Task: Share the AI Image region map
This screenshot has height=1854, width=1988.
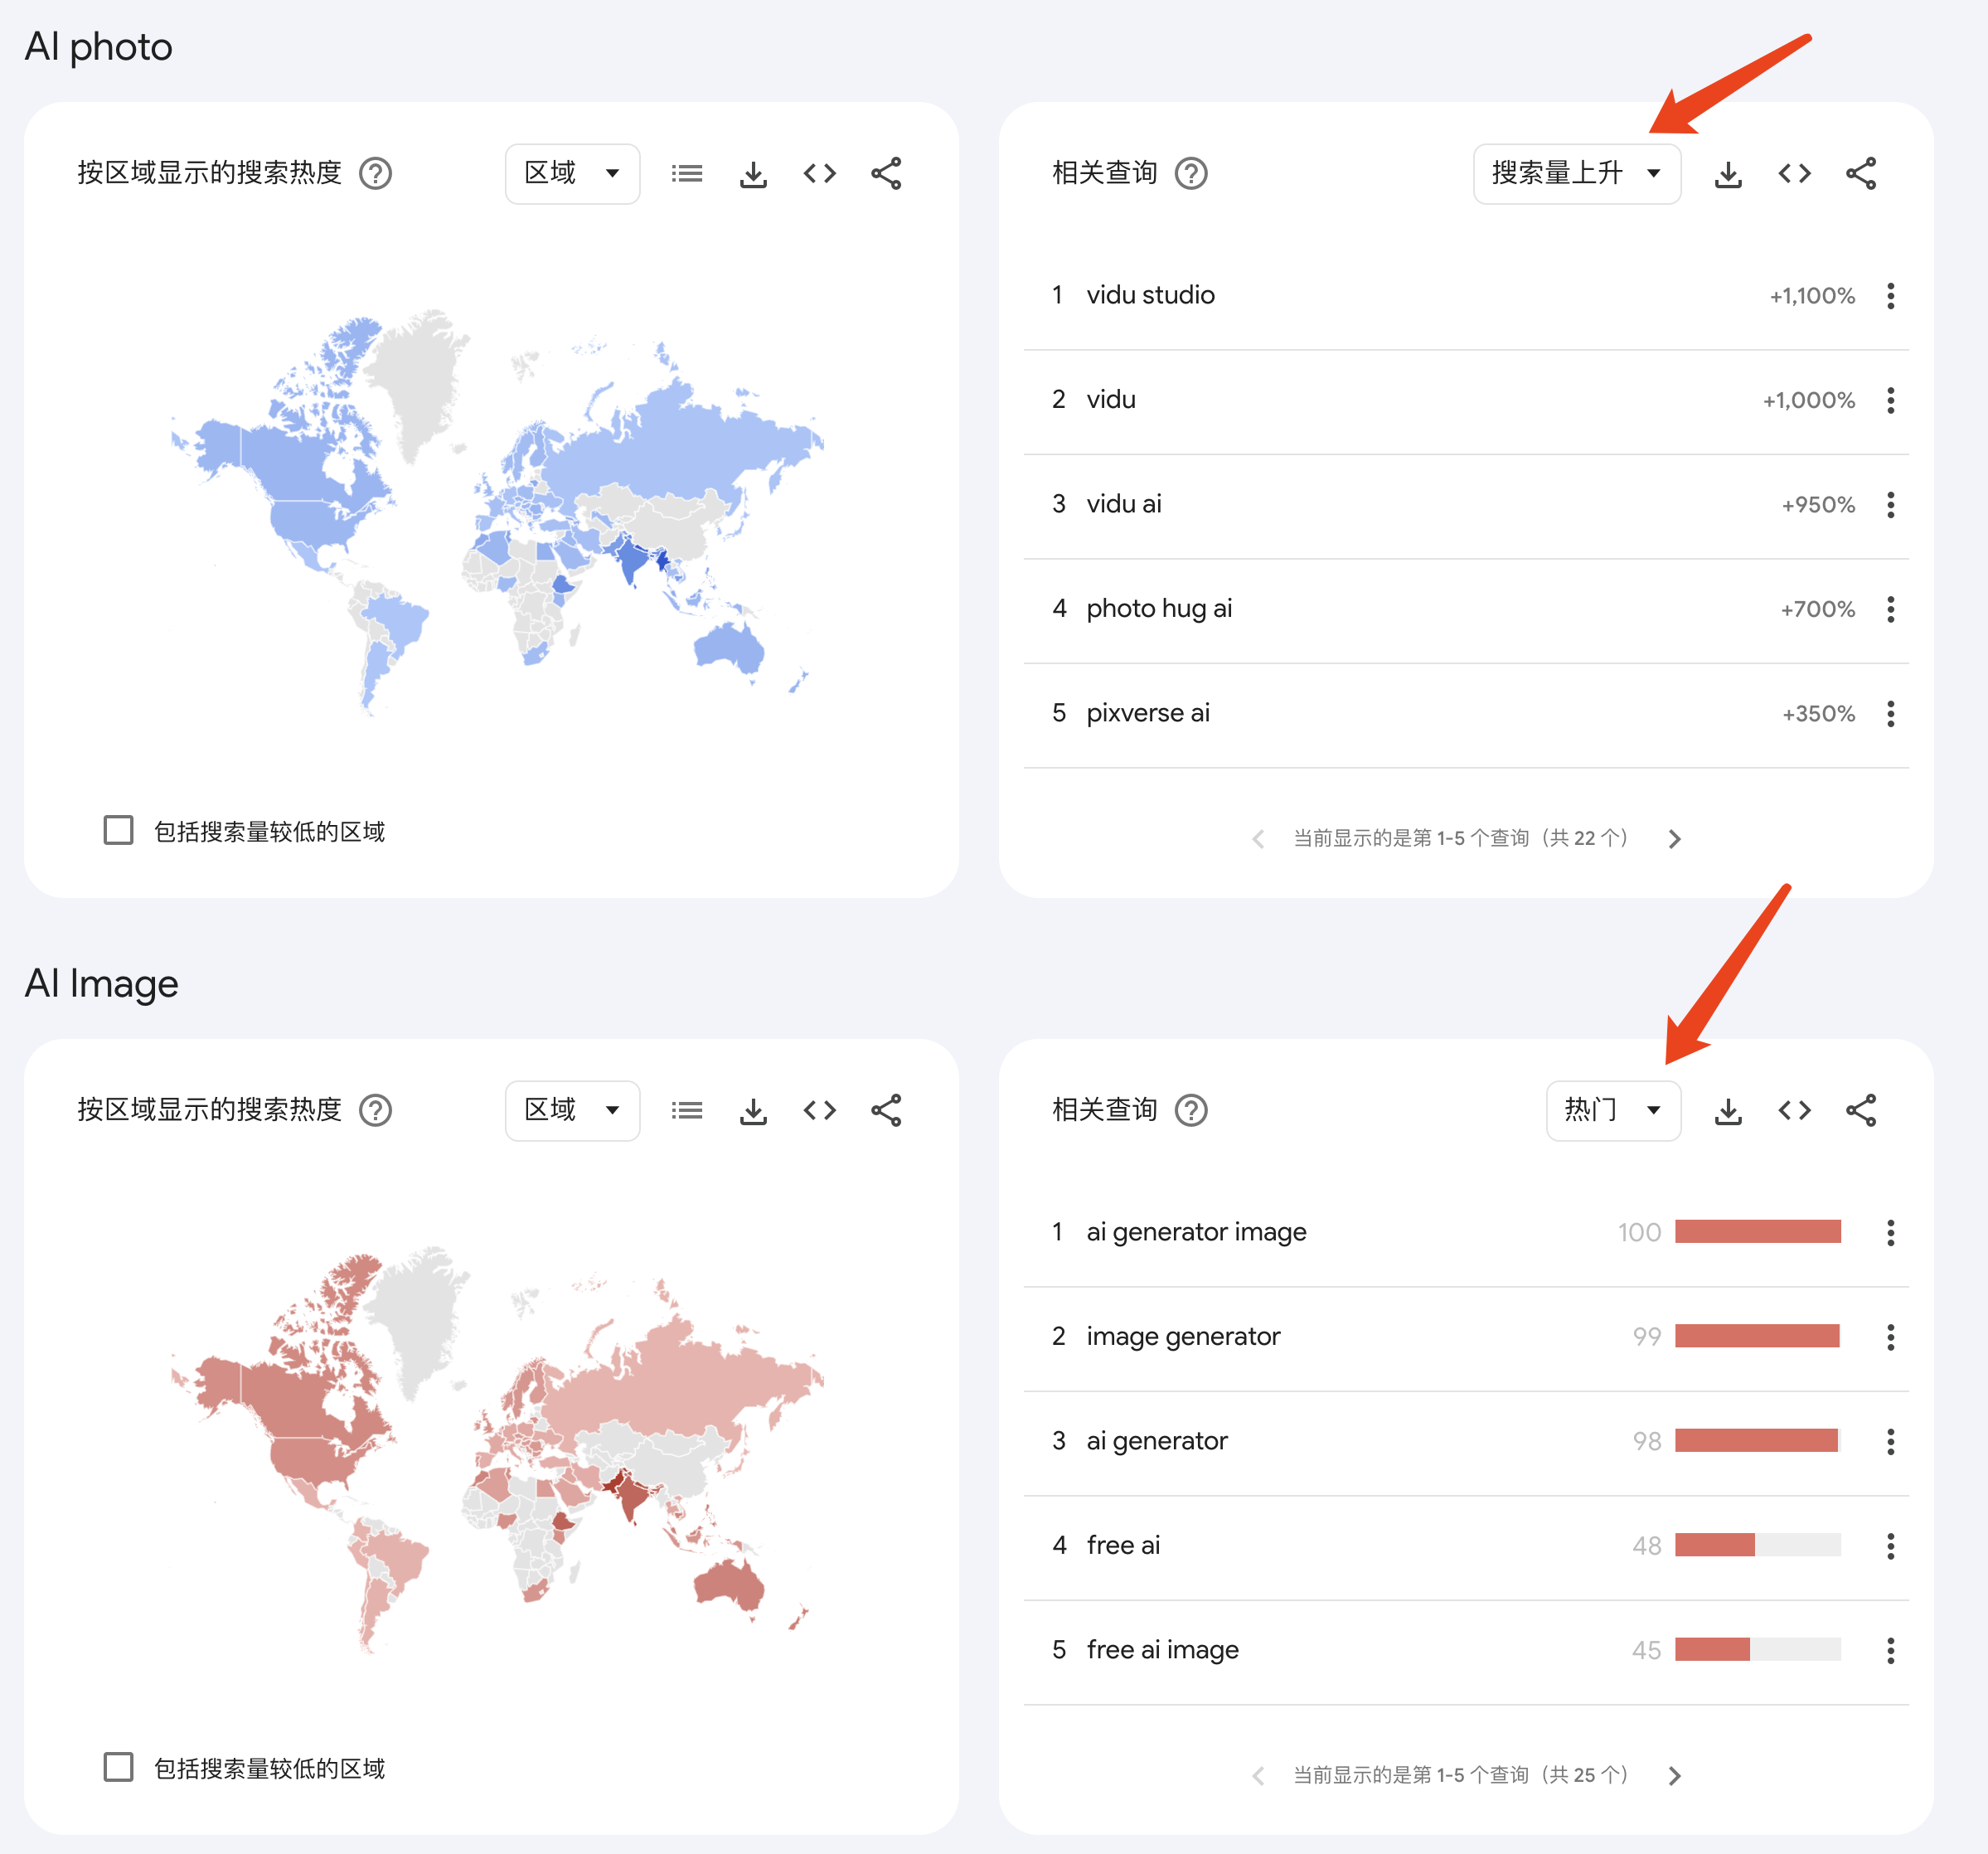Action: (x=886, y=1110)
